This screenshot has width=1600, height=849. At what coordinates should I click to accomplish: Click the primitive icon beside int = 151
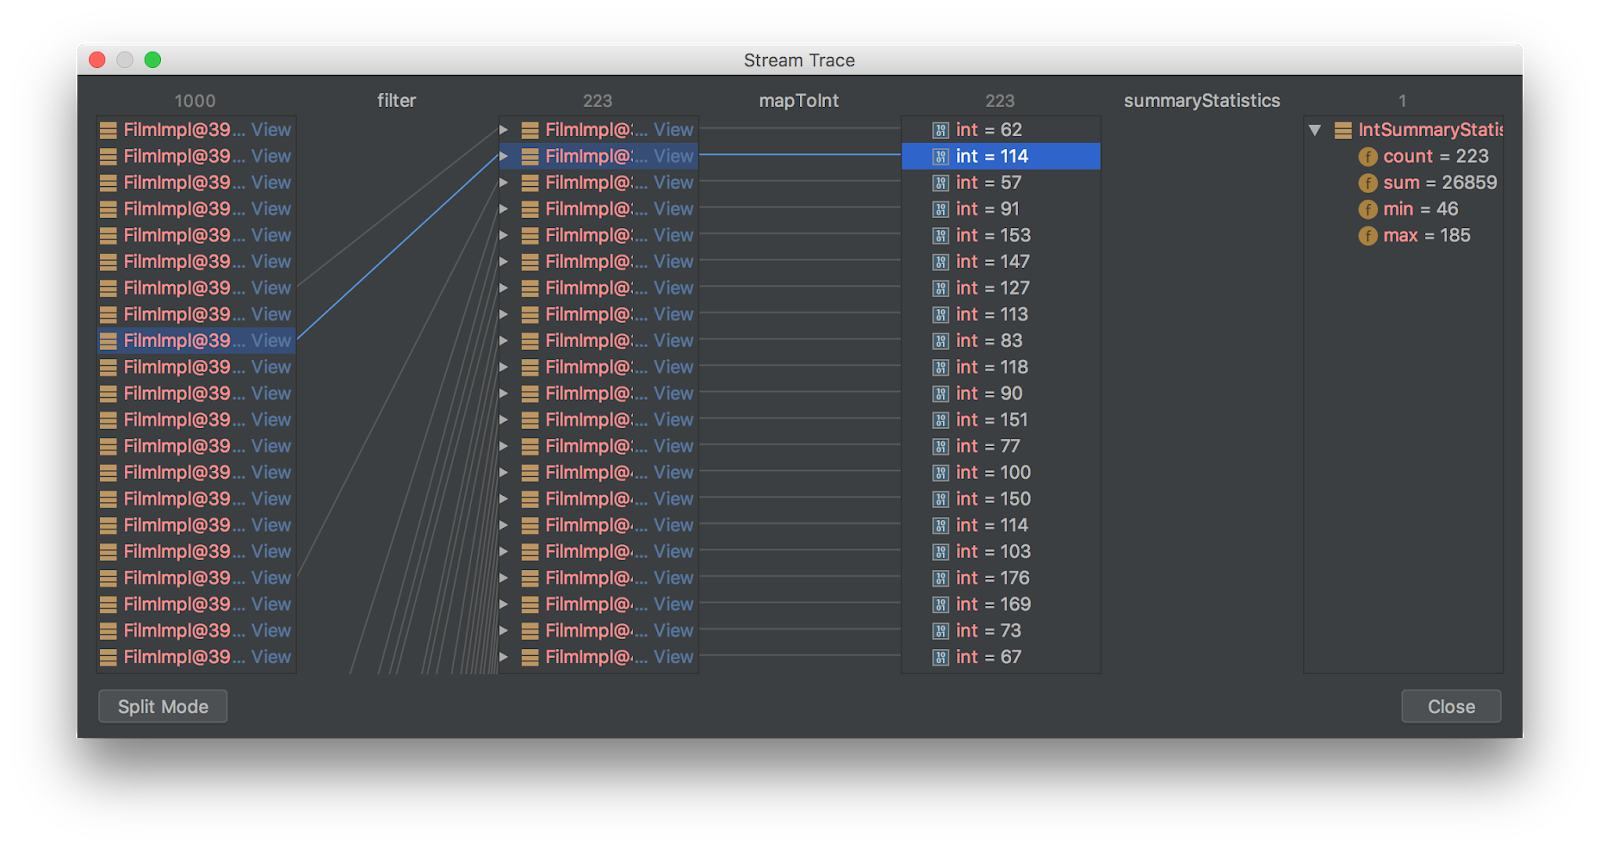[940, 420]
